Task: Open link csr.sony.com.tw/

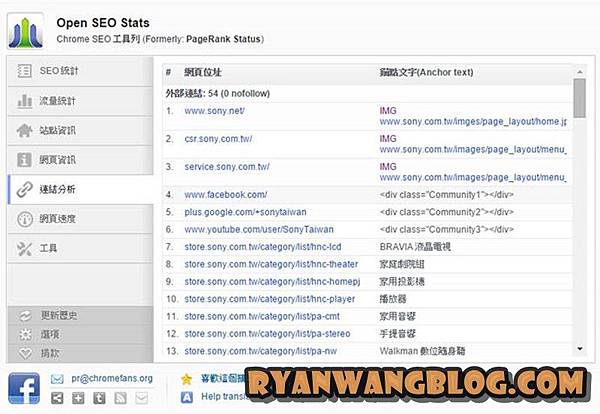Action: tap(218, 139)
